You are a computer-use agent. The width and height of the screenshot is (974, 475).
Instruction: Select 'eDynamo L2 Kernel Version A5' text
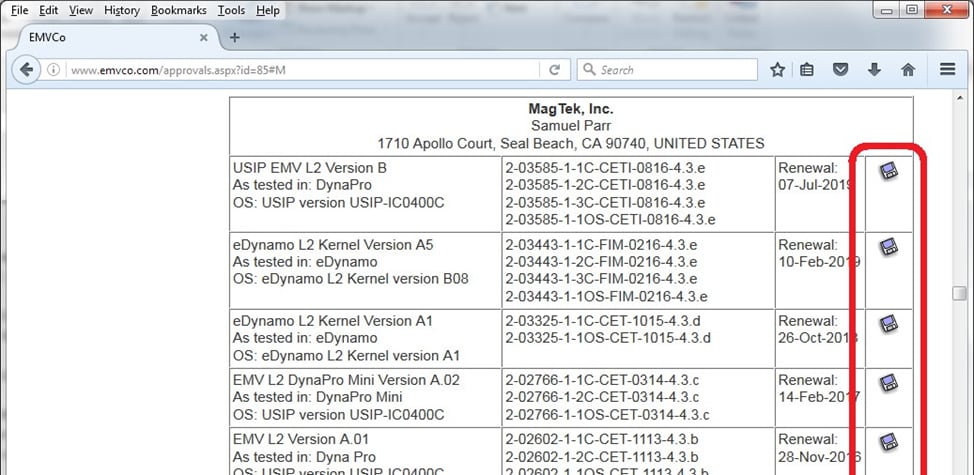click(x=333, y=245)
